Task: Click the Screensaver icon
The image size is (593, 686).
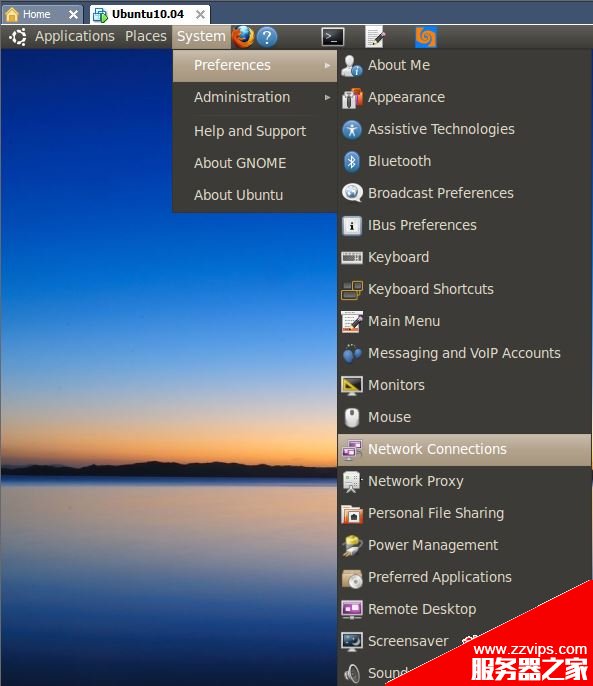Action: (x=352, y=641)
